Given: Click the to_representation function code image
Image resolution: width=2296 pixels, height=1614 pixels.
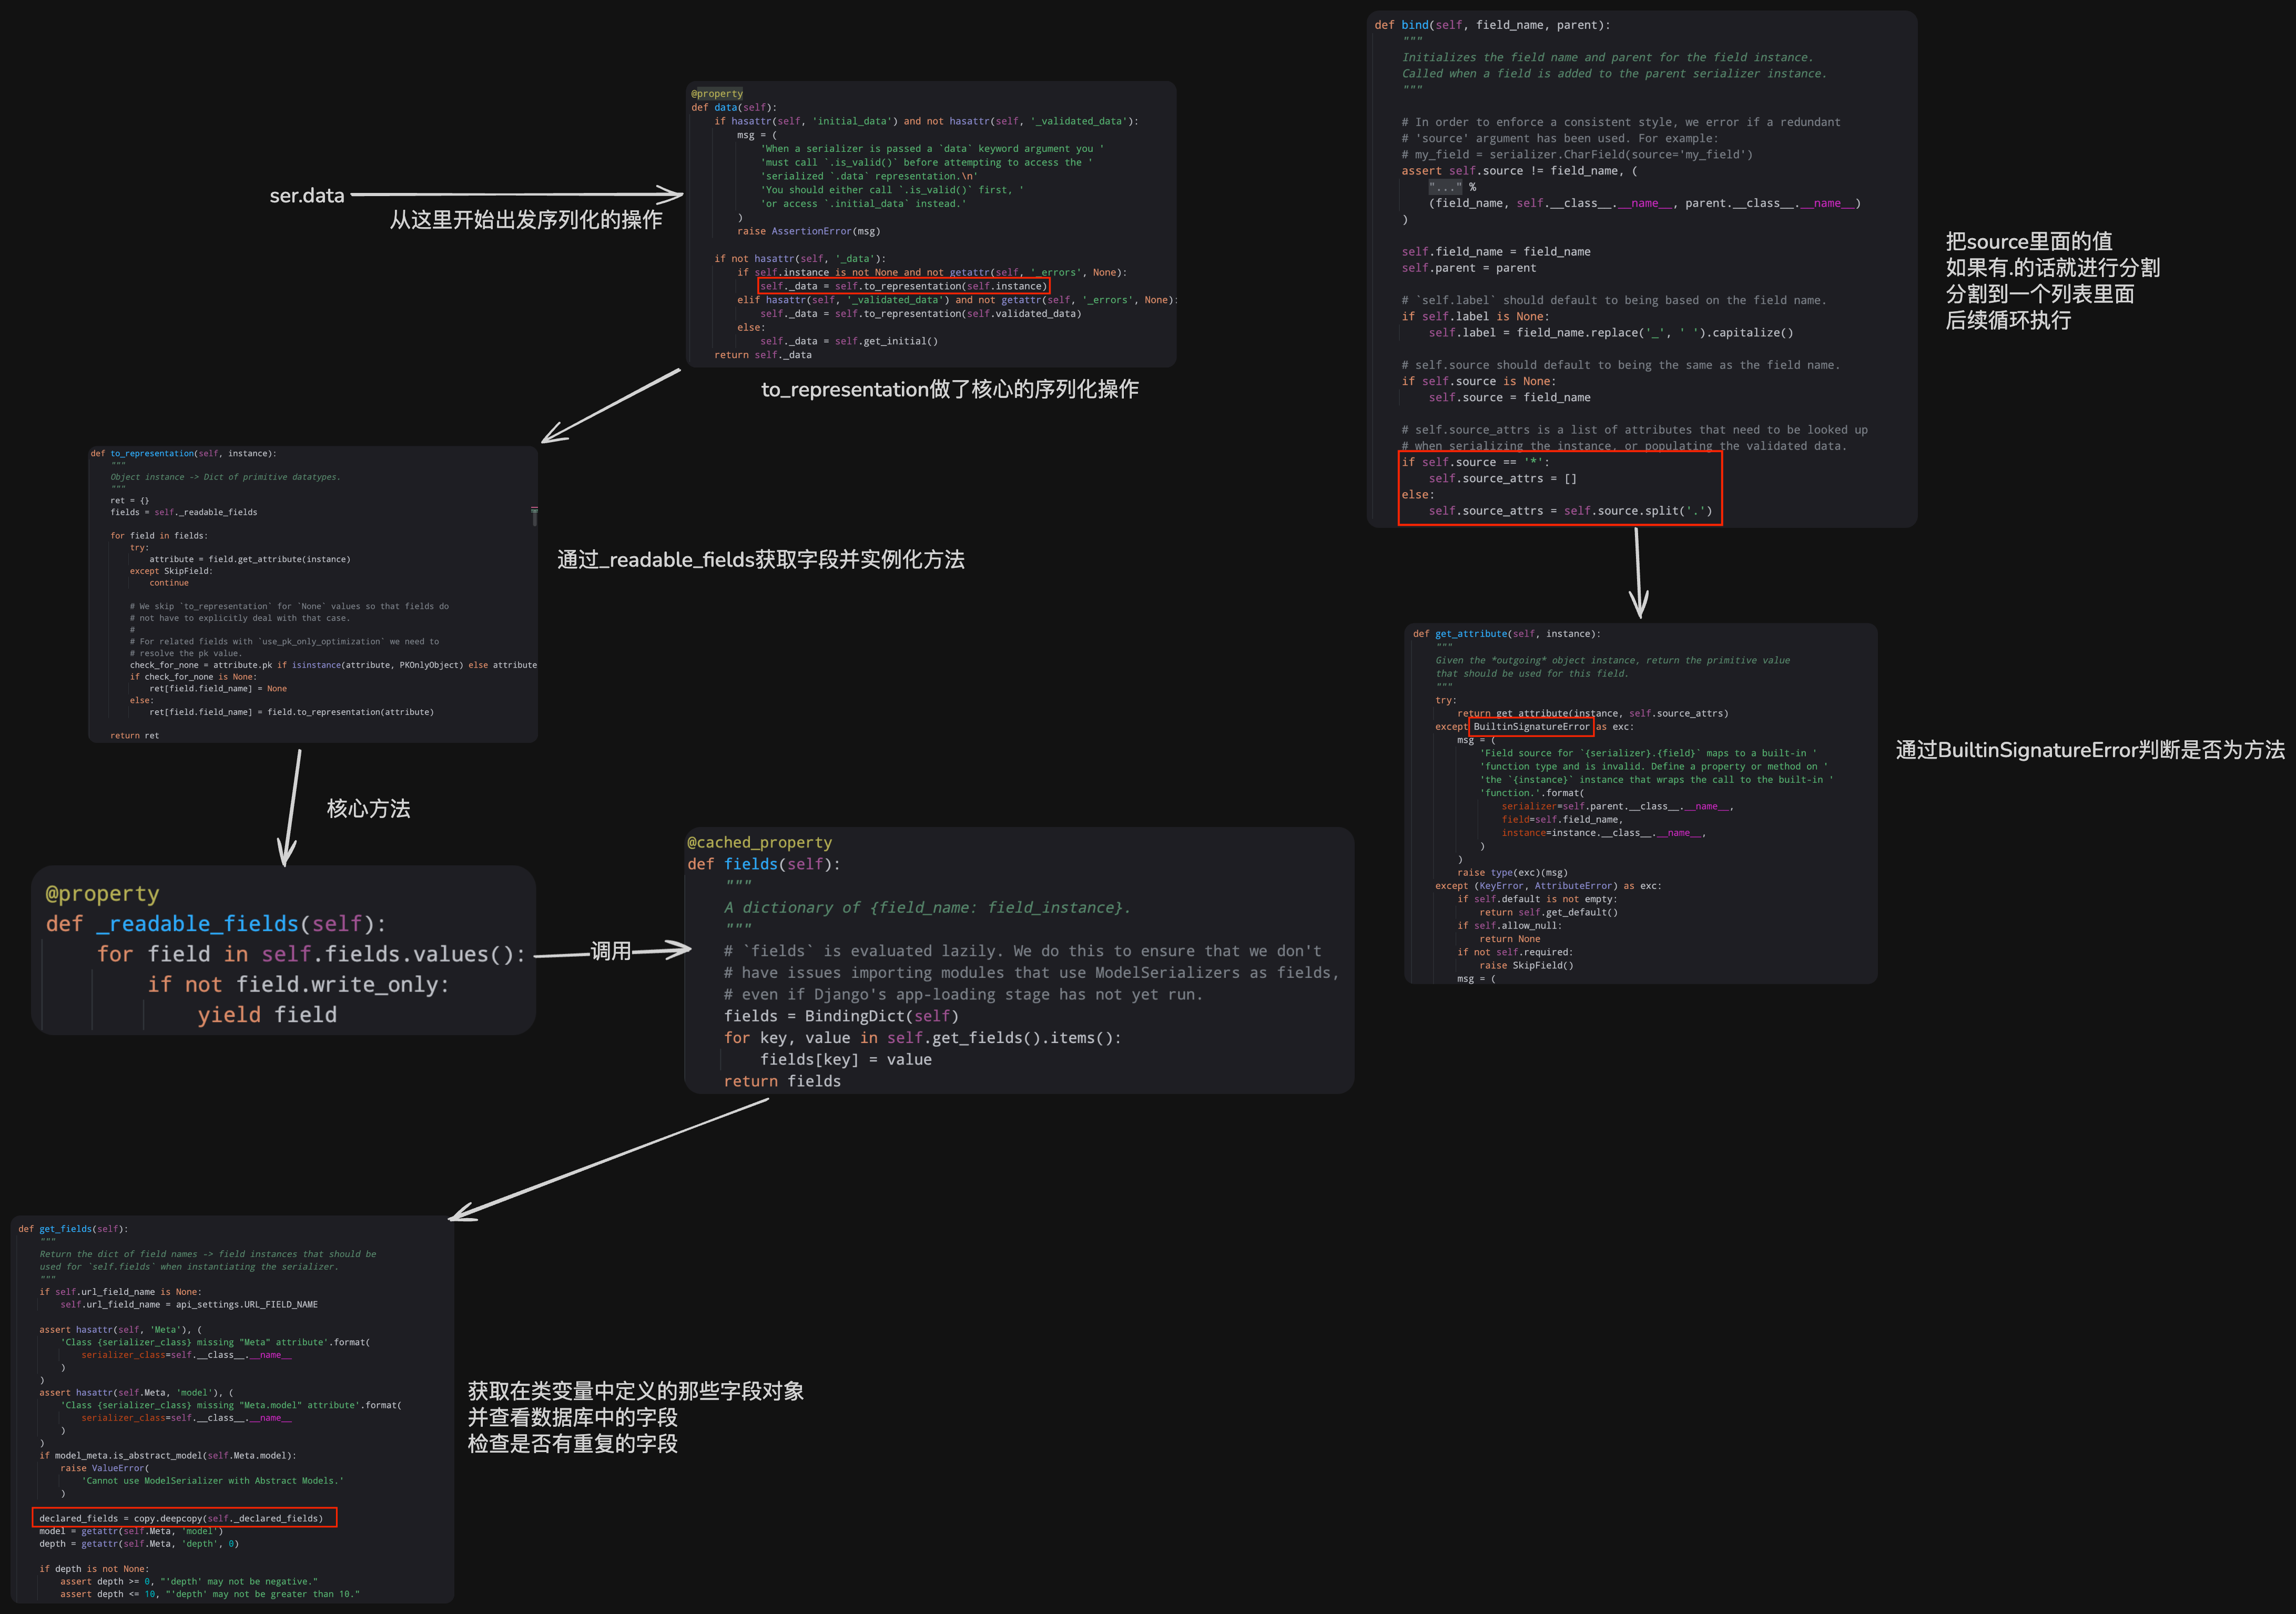Looking at the screenshot, I should click(313, 594).
